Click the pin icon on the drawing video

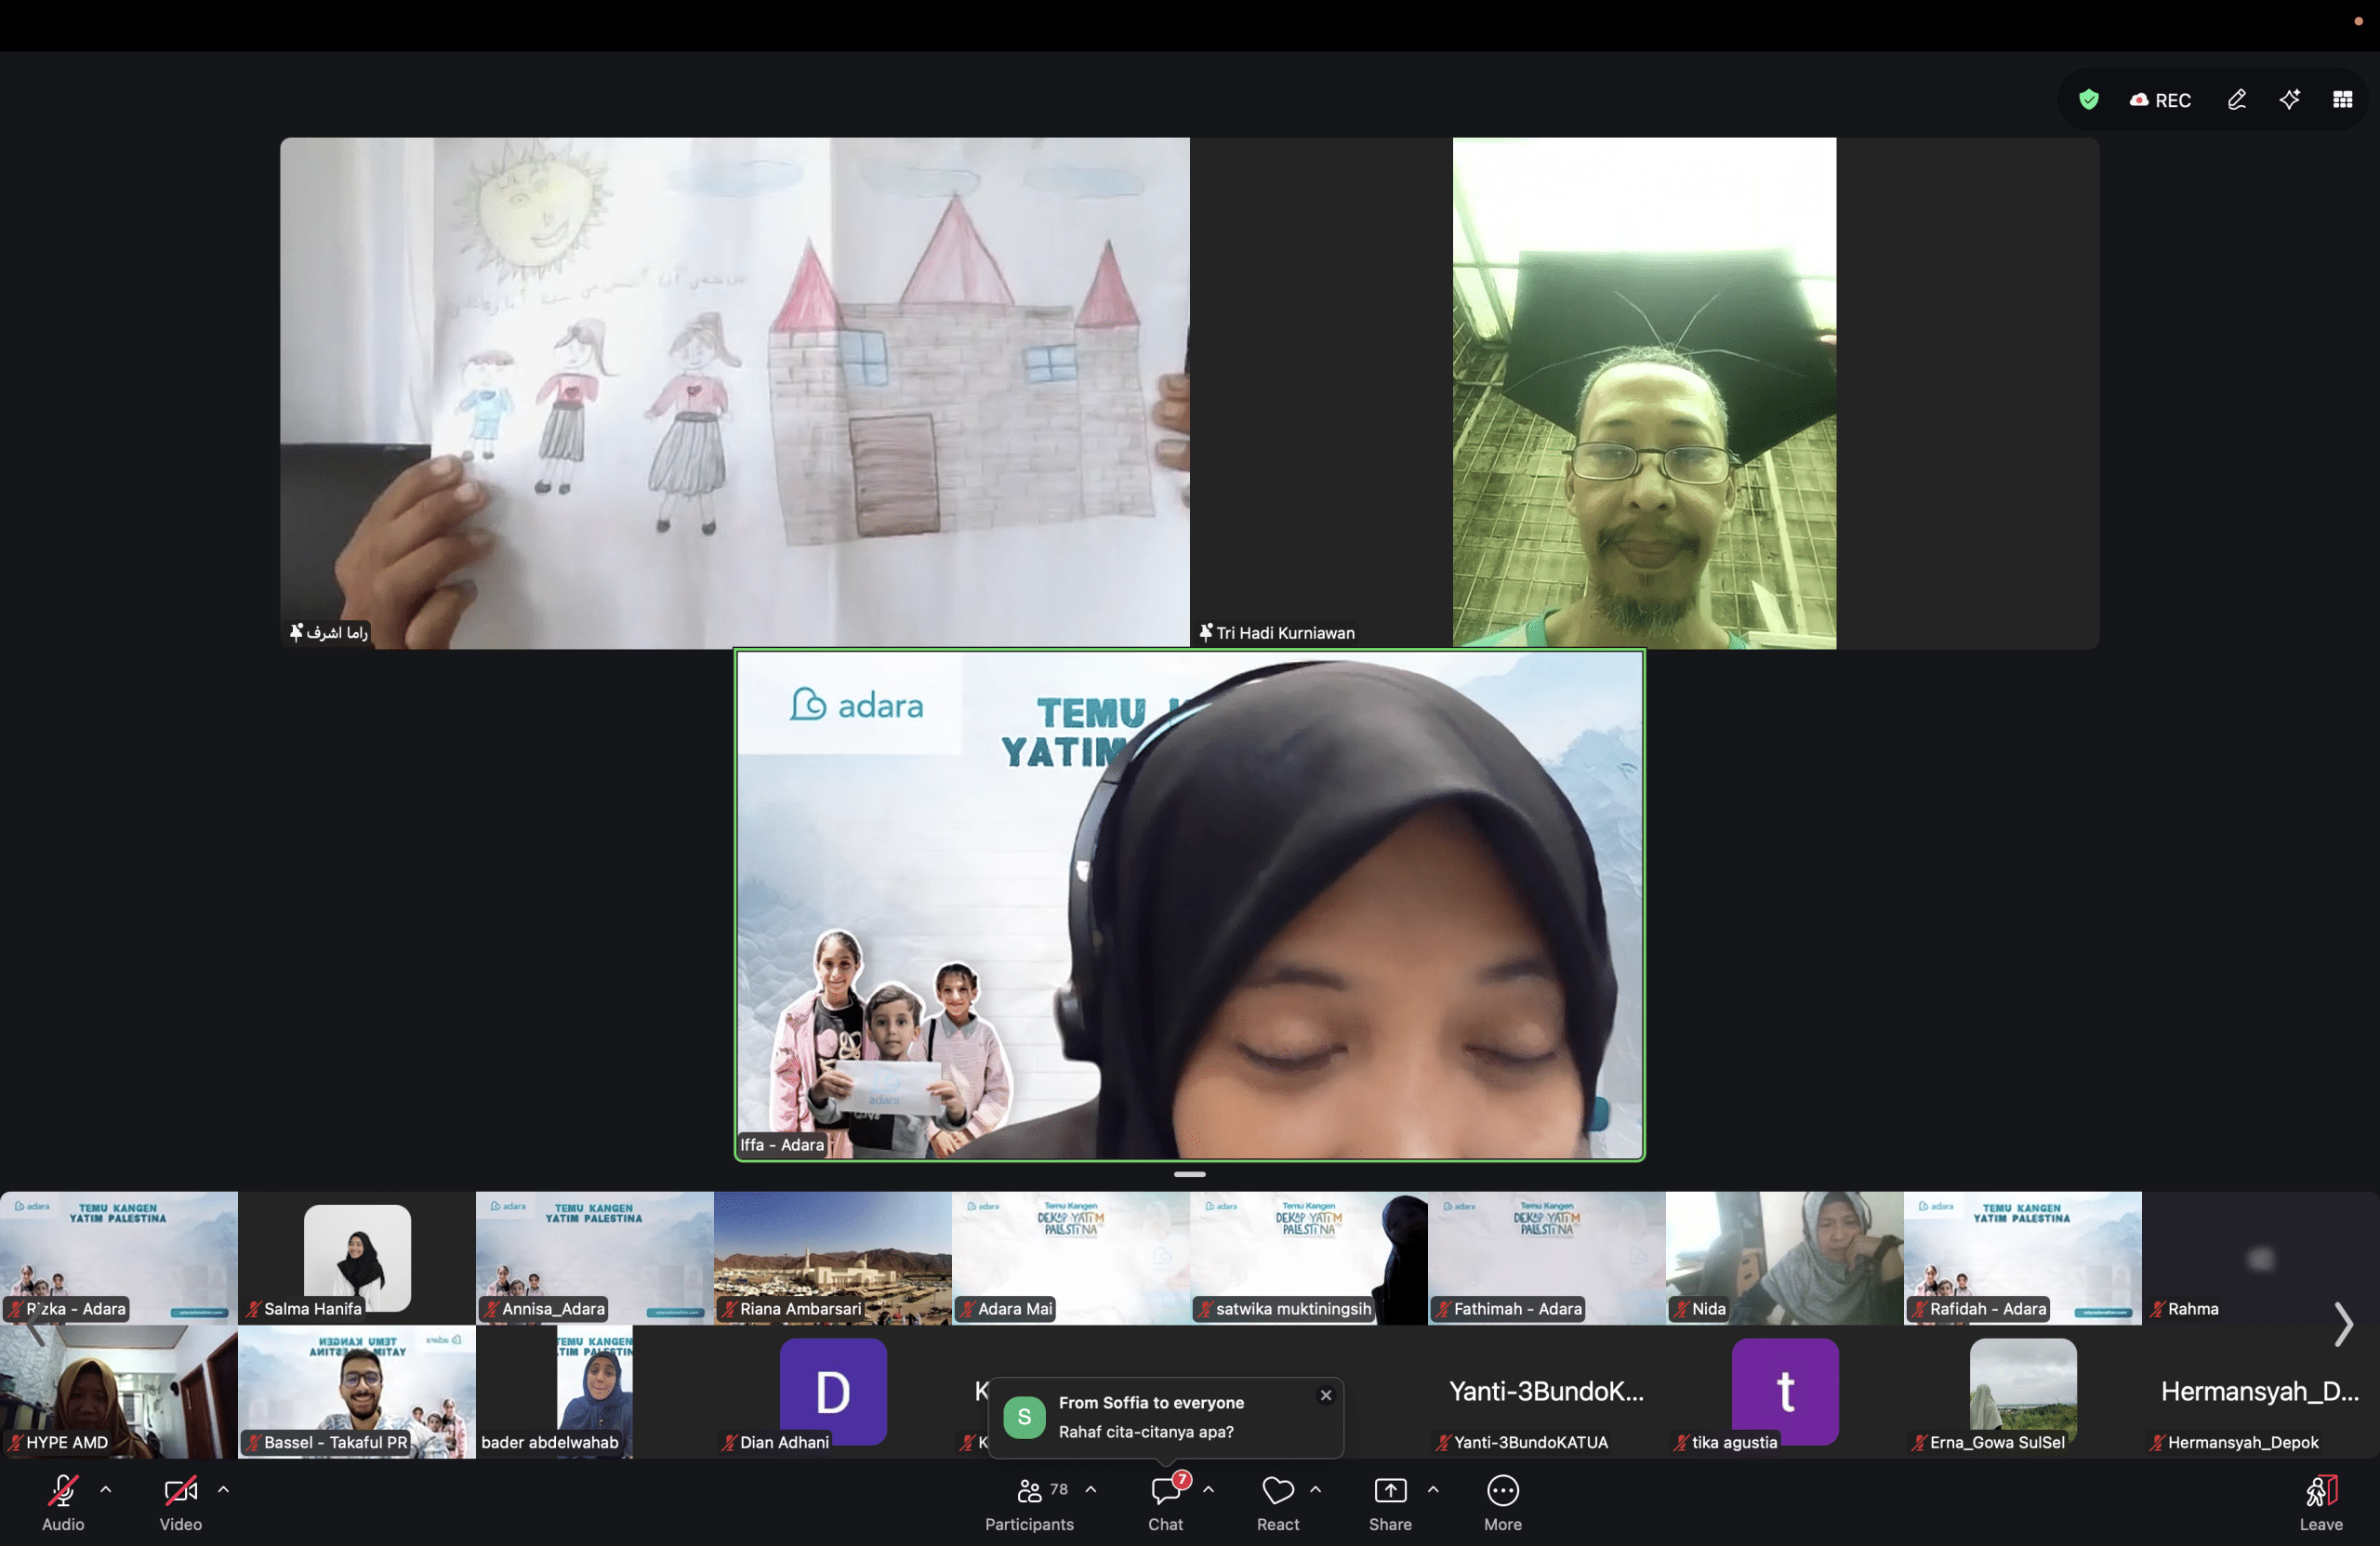click(x=296, y=632)
